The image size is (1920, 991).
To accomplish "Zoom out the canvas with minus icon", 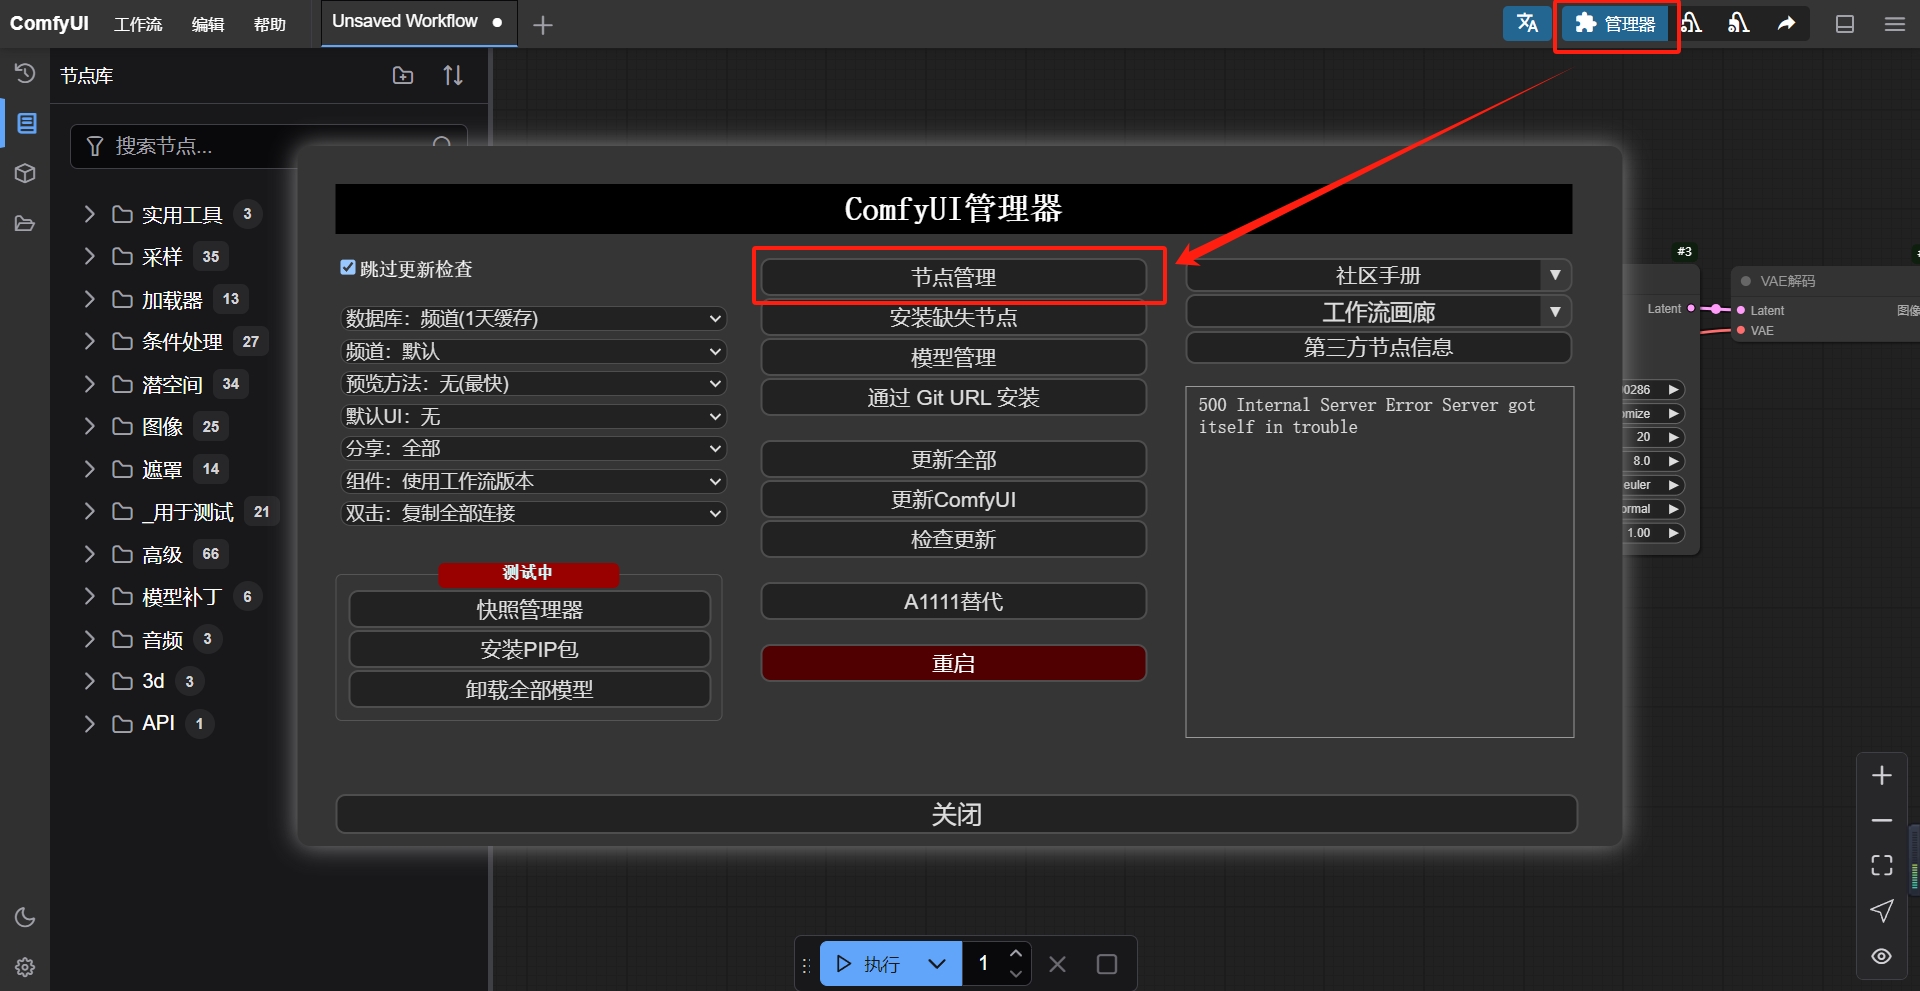I will click(x=1881, y=820).
